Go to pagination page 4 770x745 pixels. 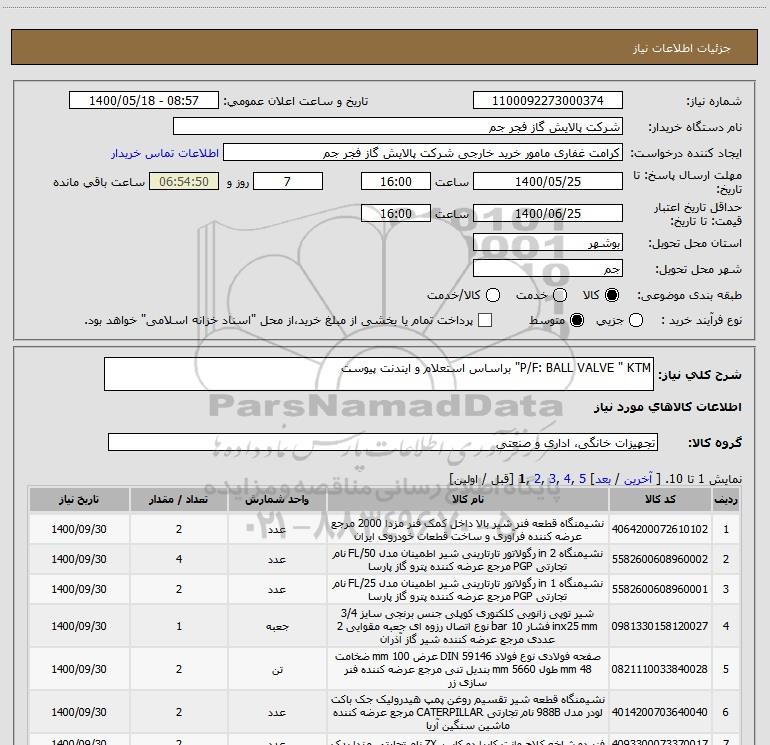tap(568, 478)
